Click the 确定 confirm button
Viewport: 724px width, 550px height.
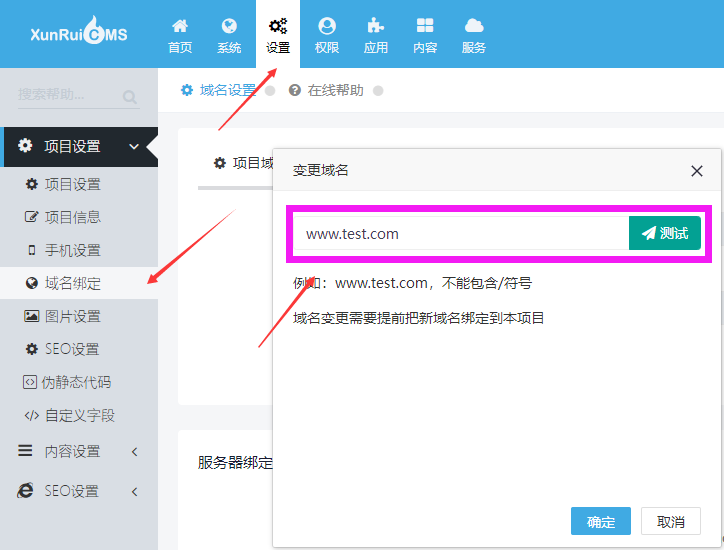coord(601,522)
